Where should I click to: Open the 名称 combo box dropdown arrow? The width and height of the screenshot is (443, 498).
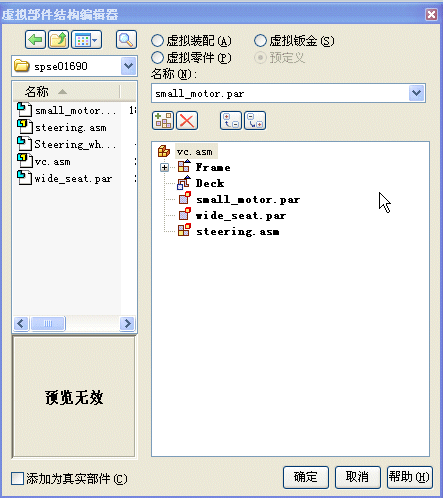[x=417, y=93]
